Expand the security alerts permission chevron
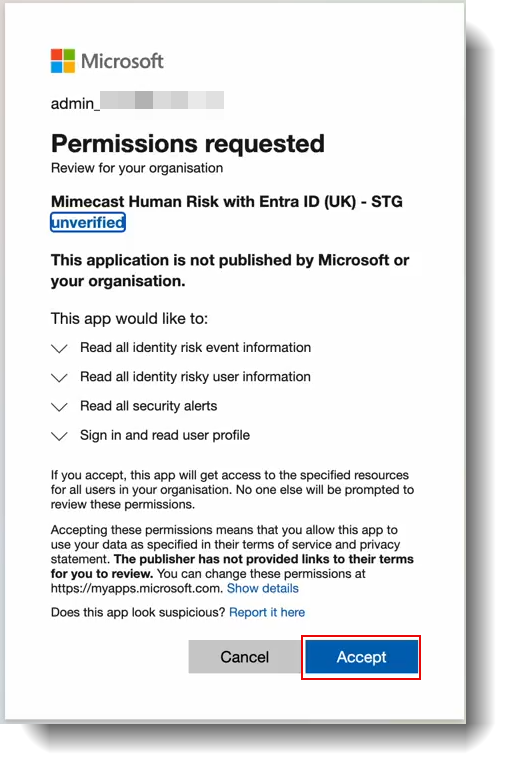The width and height of the screenshot is (516, 774). (x=59, y=407)
